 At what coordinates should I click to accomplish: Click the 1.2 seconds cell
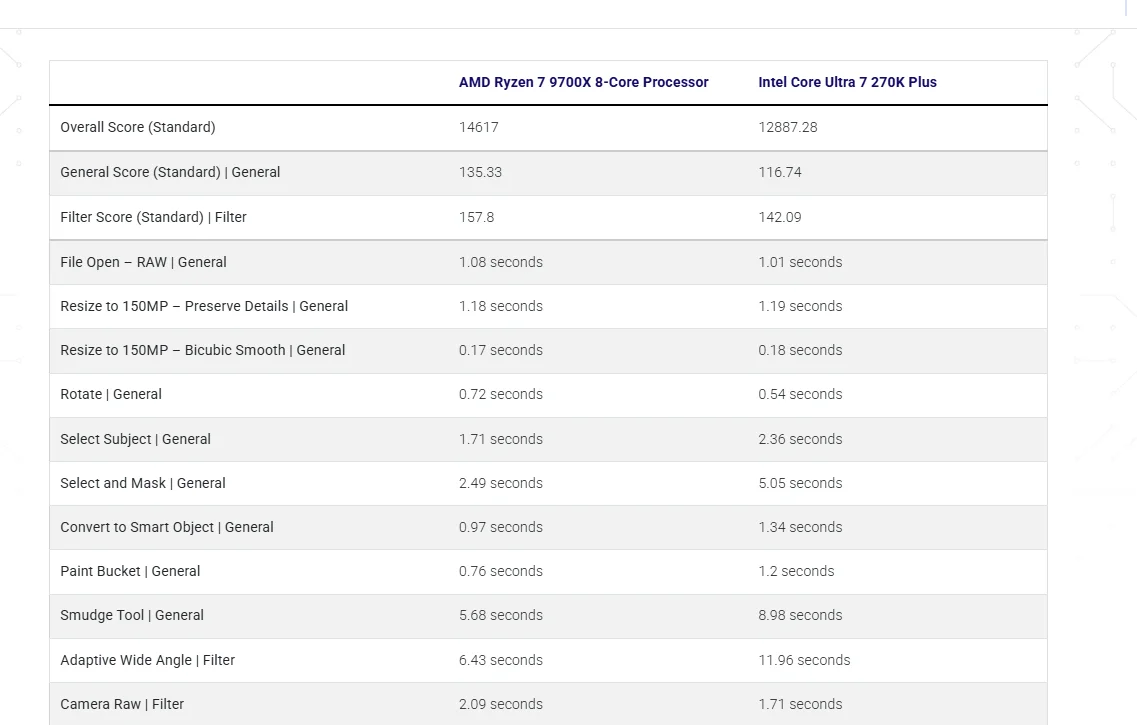[796, 571]
